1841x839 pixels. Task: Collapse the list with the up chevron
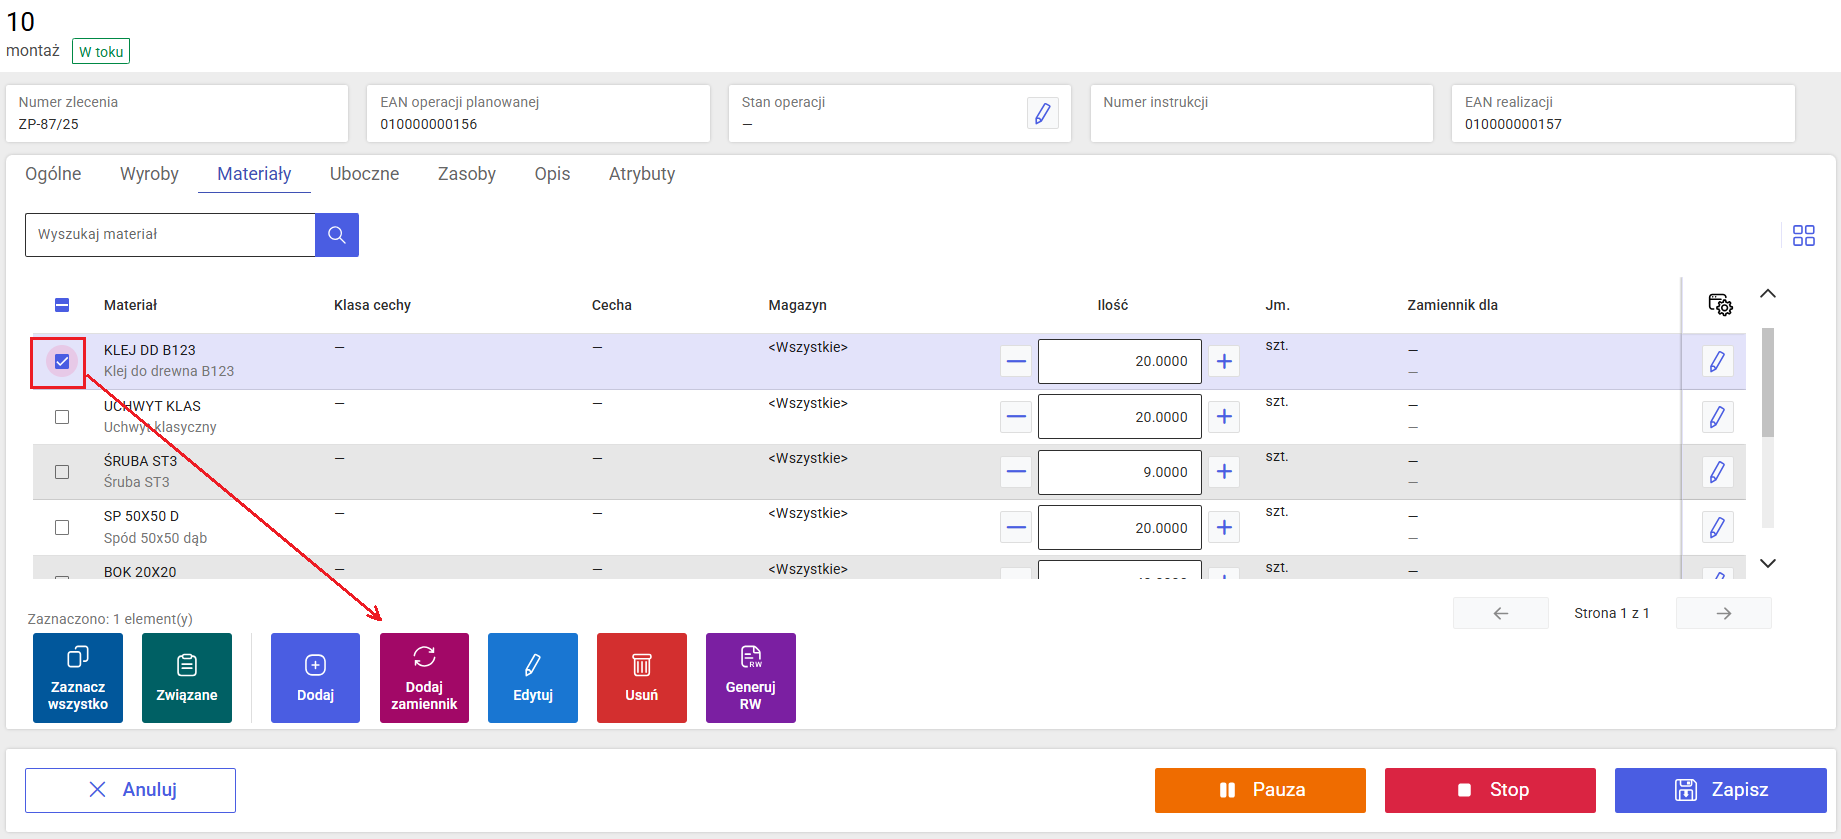click(1768, 294)
